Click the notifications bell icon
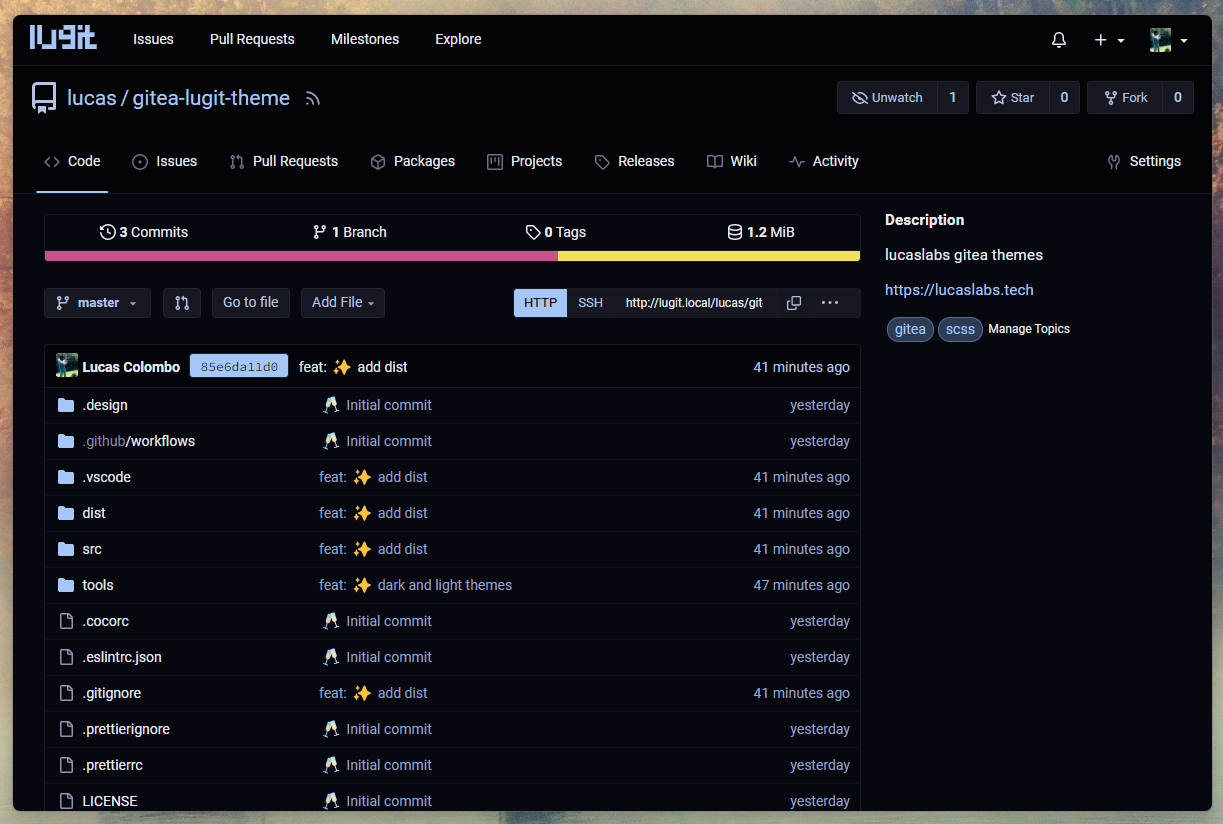The width and height of the screenshot is (1223, 824). [x=1059, y=40]
